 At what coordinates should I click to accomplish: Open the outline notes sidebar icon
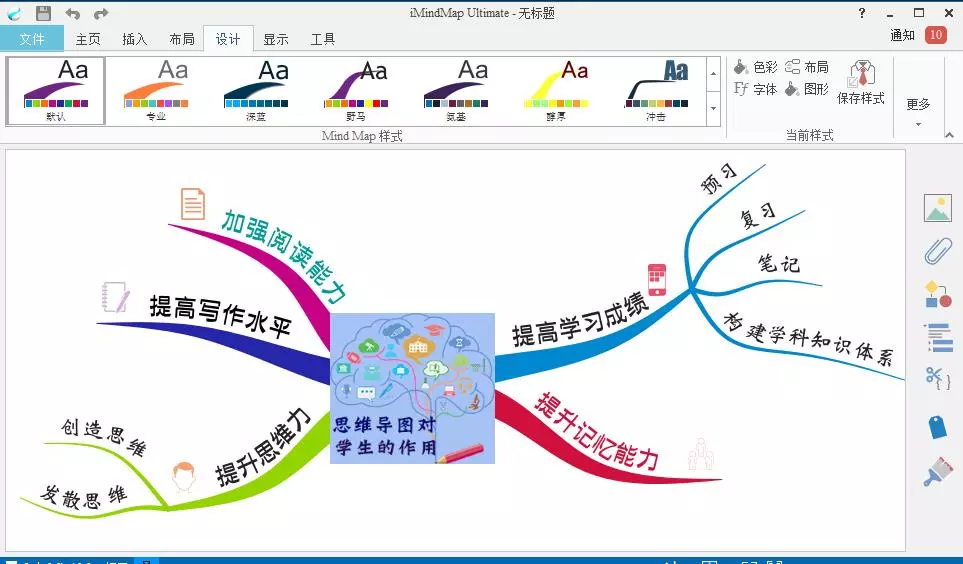click(x=938, y=338)
